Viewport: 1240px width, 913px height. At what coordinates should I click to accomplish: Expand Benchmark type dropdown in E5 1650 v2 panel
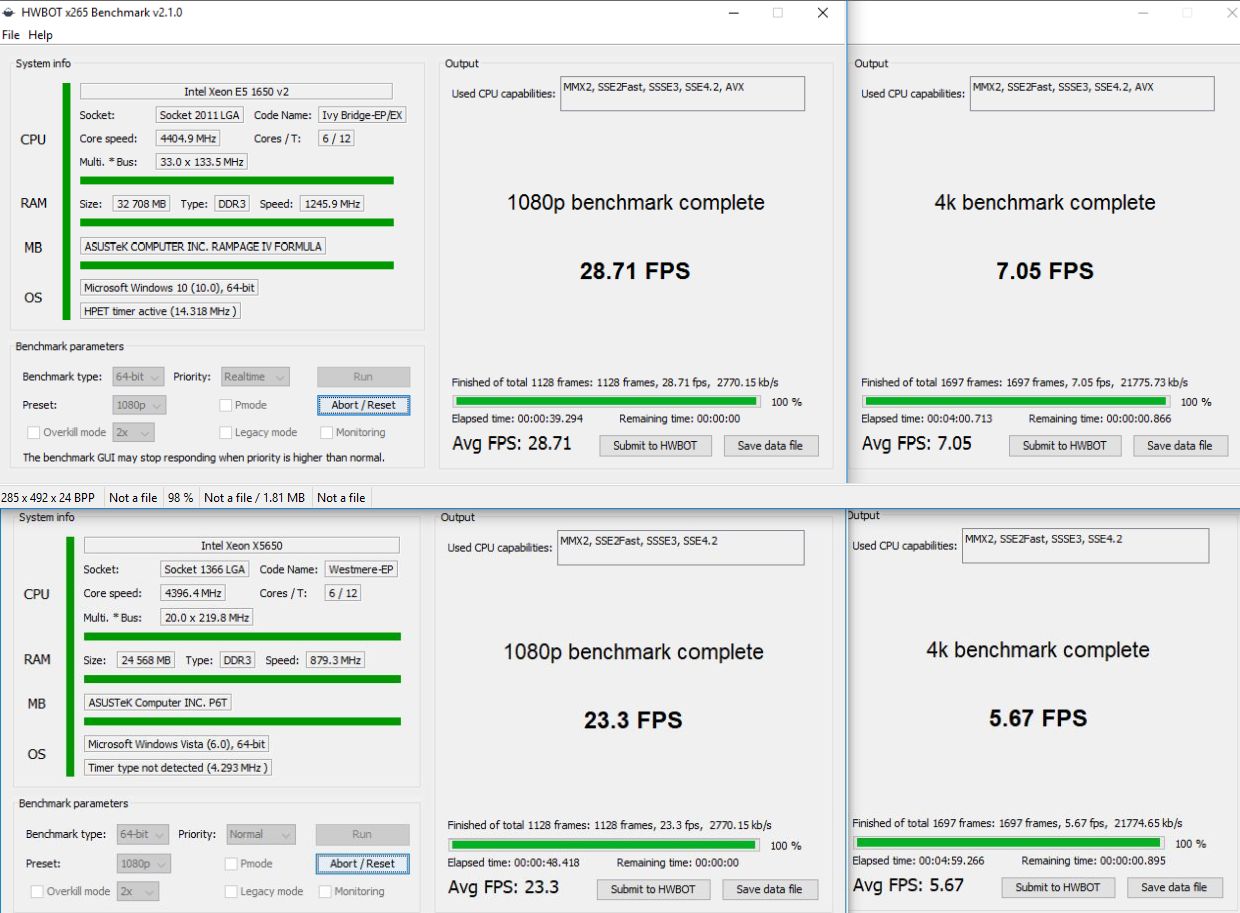[139, 377]
